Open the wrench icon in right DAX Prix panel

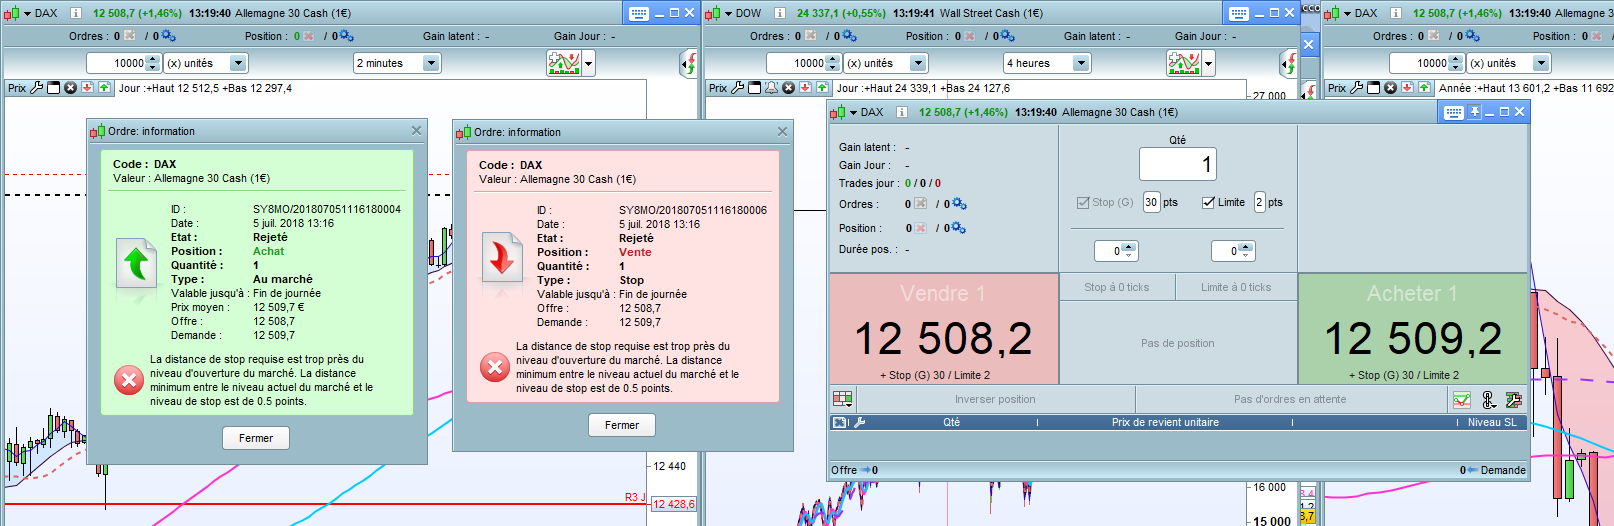pos(1357,88)
